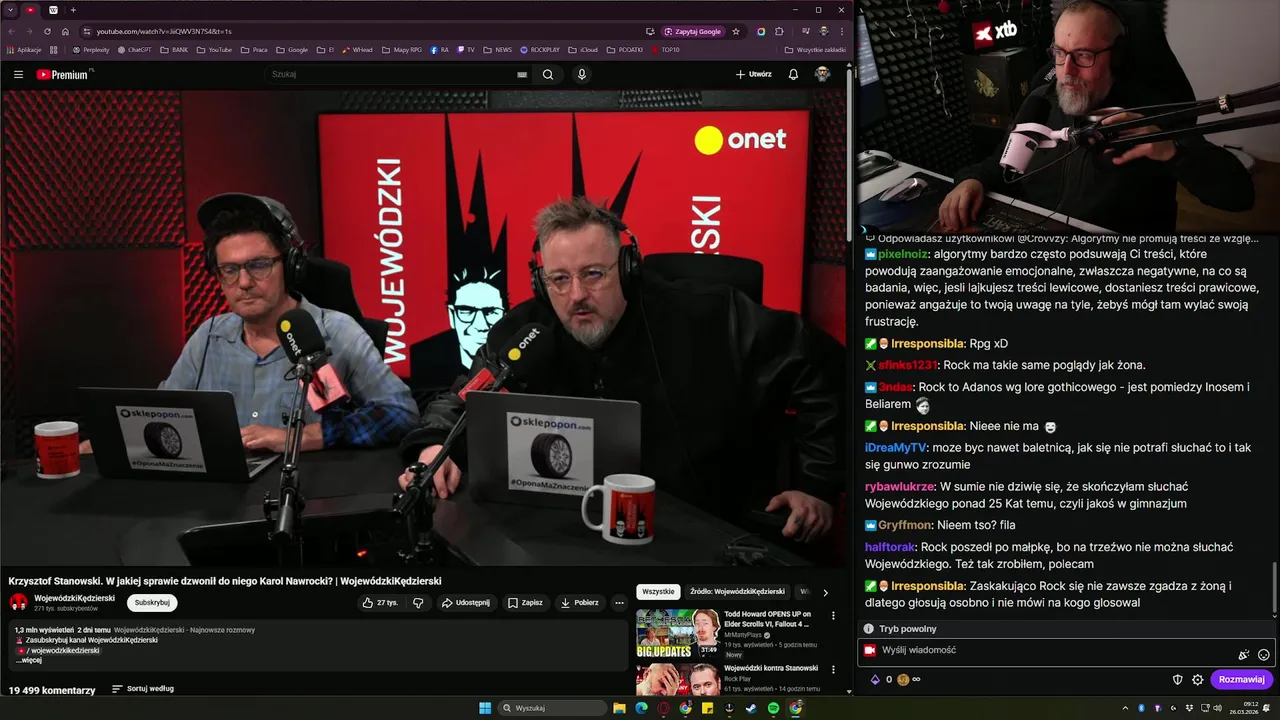Open Praca bookmarks folder
This screenshot has height=720, width=1280.
pos(254,49)
